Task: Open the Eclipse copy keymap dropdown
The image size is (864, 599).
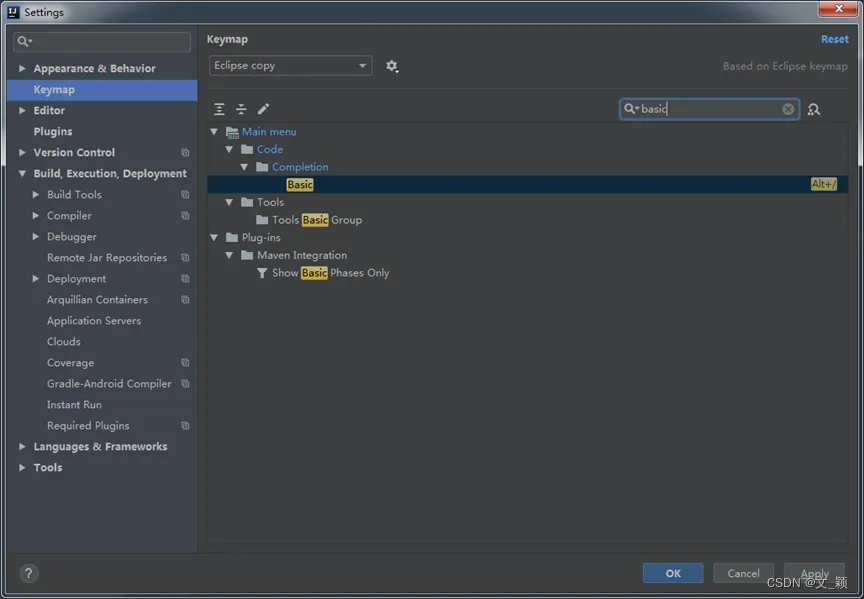Action: tap(290, 66)
